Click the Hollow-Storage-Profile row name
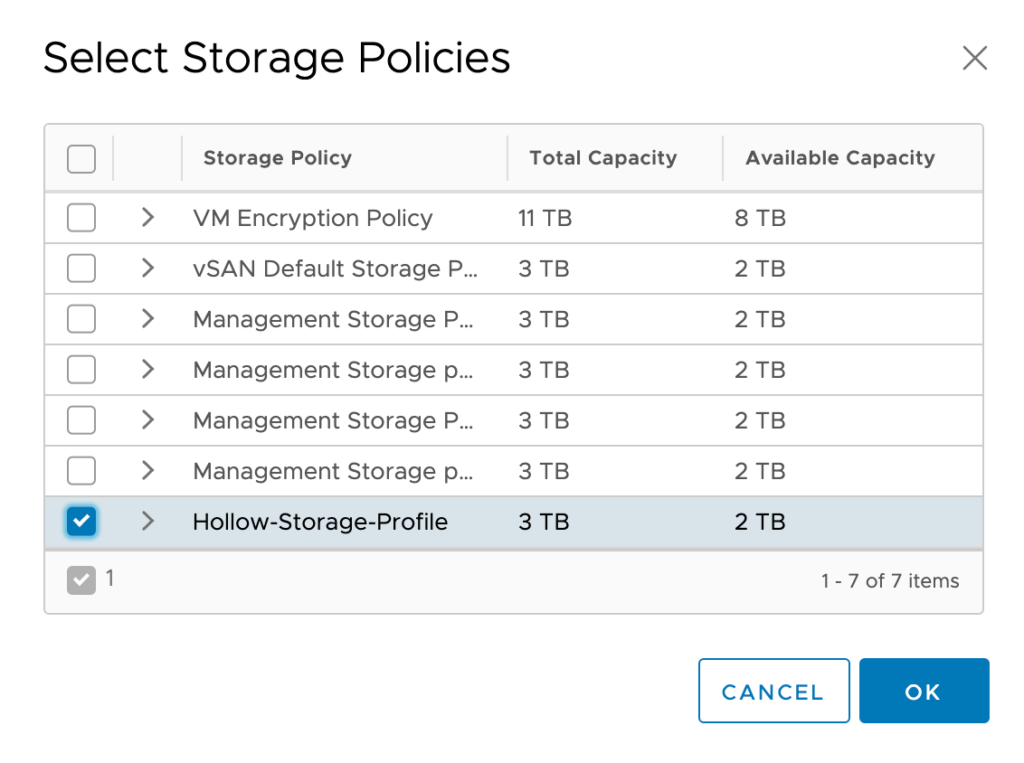The width and height of the screenshot is (1024, 763). tap(320, 522)
